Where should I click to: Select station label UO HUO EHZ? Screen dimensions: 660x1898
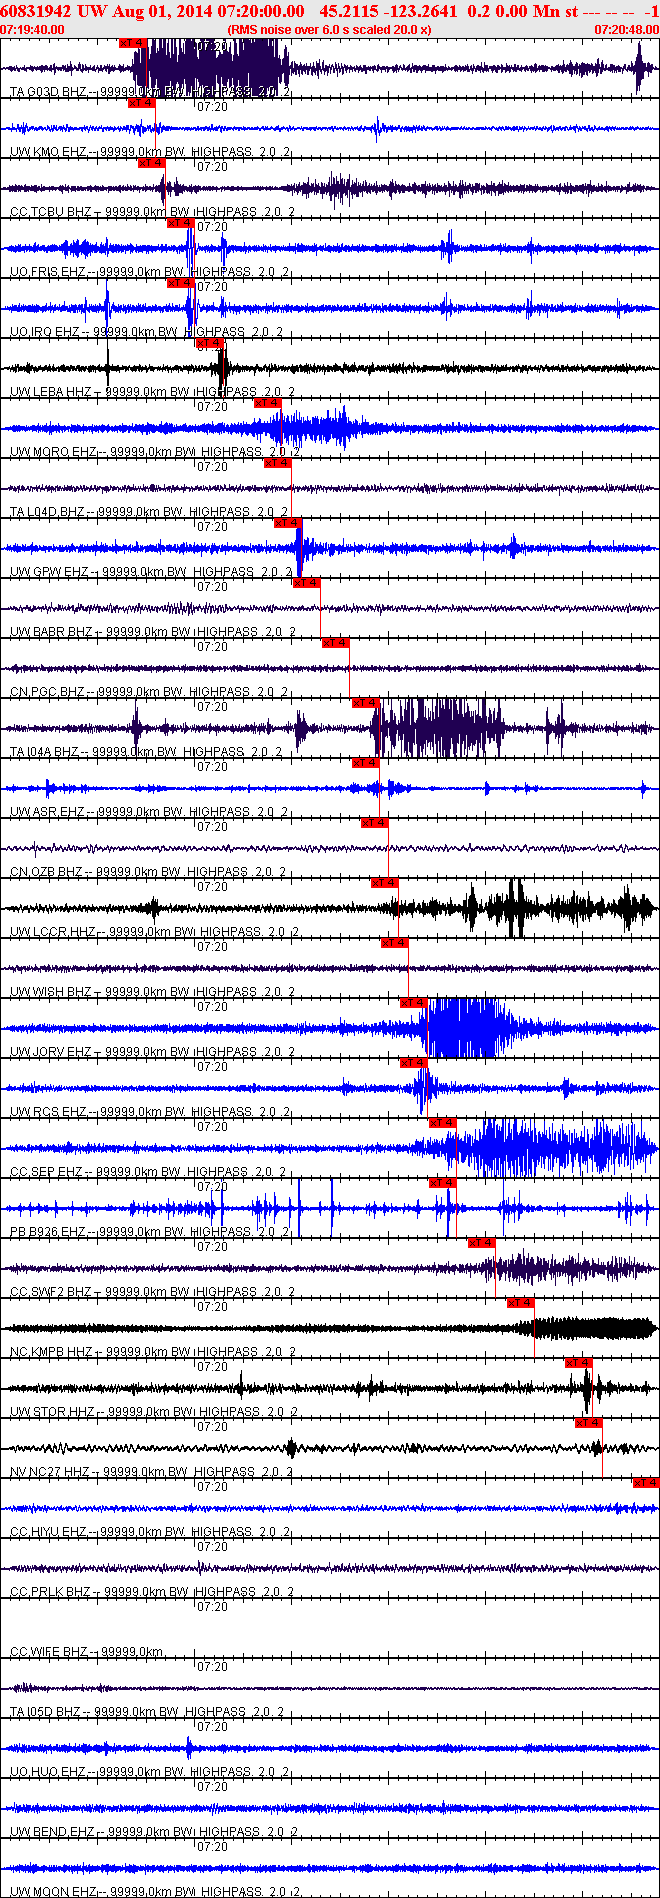pos(48,1772)
